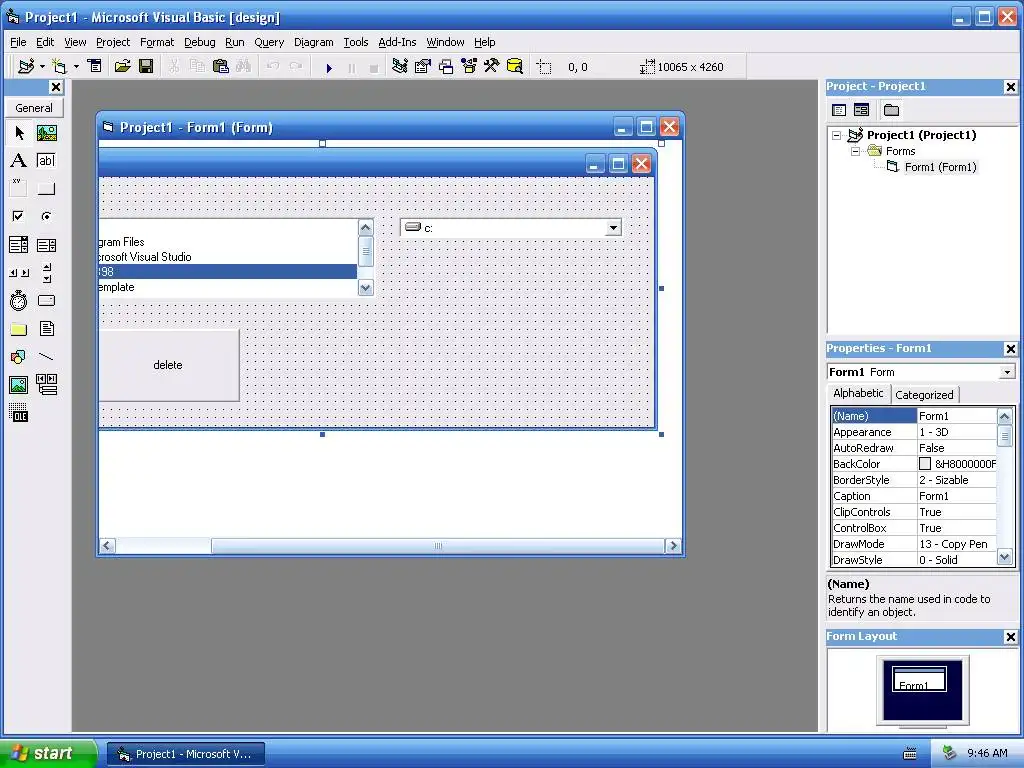Image resolution: width=1024 pixels, height=768 pixels.
Task: Click View Code in Project panel
Action: [x=839, y=110]
